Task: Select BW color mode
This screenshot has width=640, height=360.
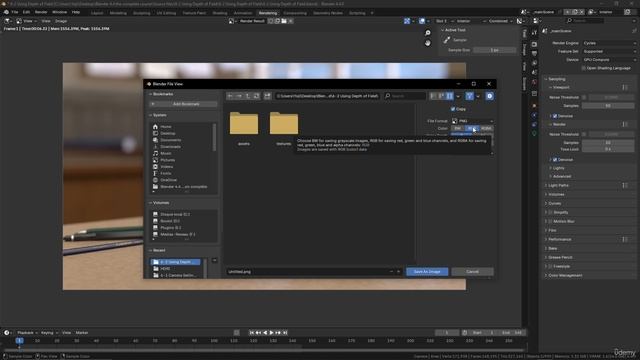Action: tap(458, 128)
